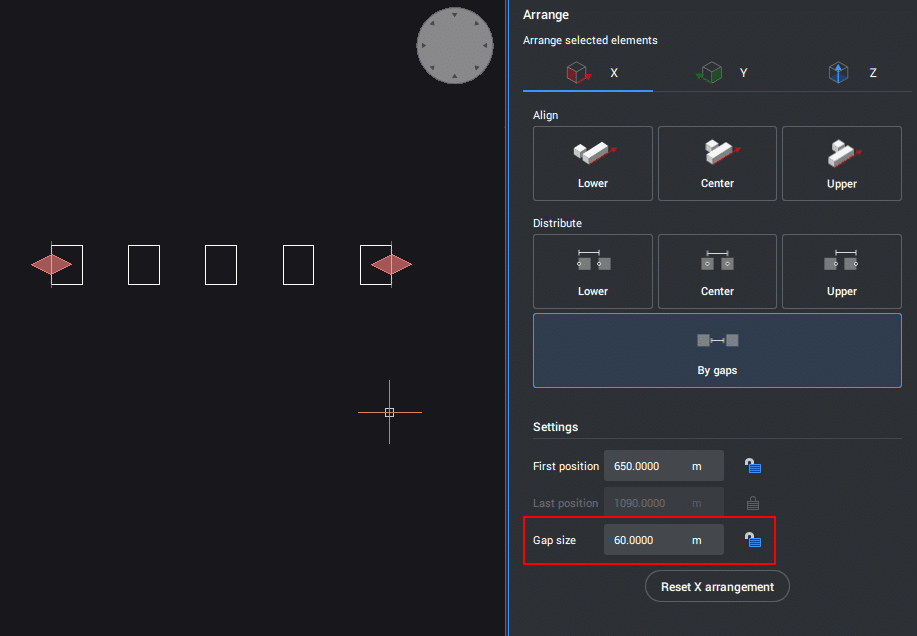
Task: Click the X axis red cube icon
Action: [x=578, y=72]
